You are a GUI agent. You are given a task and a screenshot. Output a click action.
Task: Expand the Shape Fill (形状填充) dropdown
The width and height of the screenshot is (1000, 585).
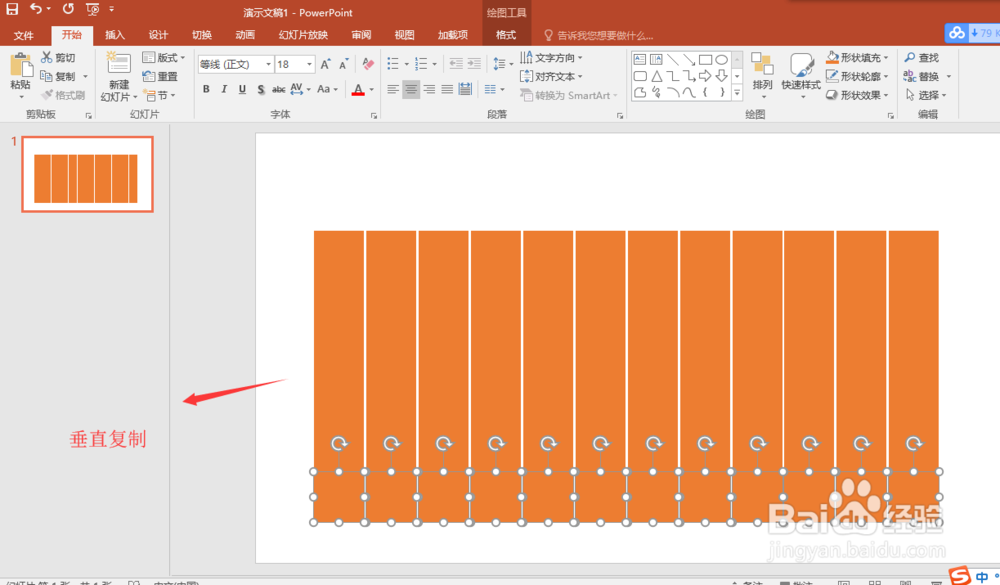(x=886, y=58)
